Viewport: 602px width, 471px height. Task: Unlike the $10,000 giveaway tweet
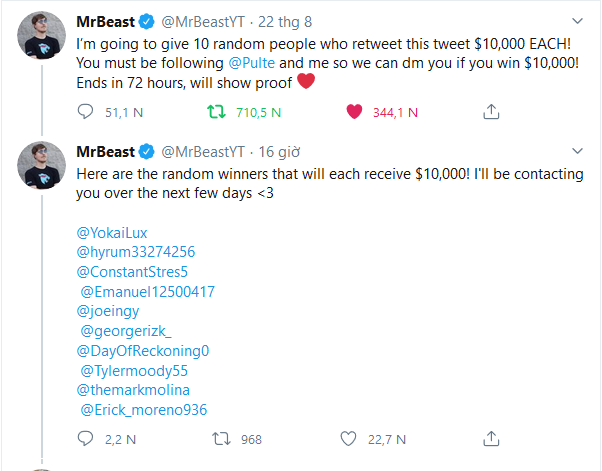[353, 113]
